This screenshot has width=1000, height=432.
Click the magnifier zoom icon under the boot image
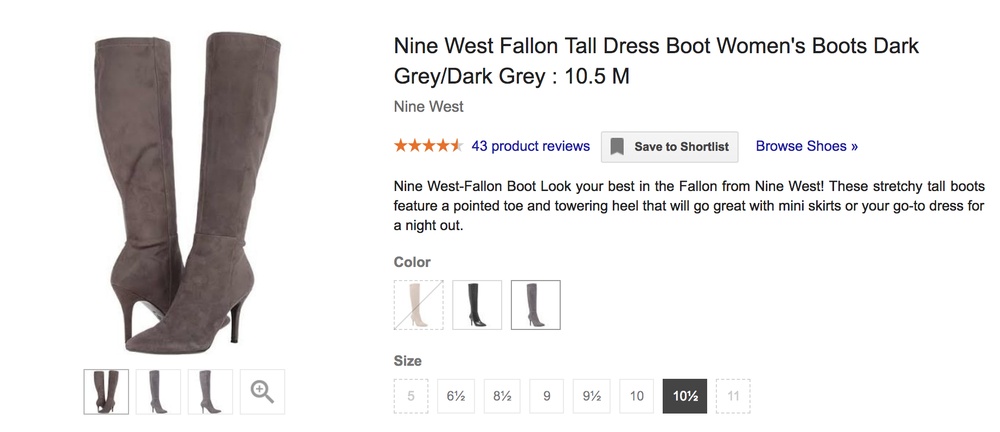tap(262, 391)
